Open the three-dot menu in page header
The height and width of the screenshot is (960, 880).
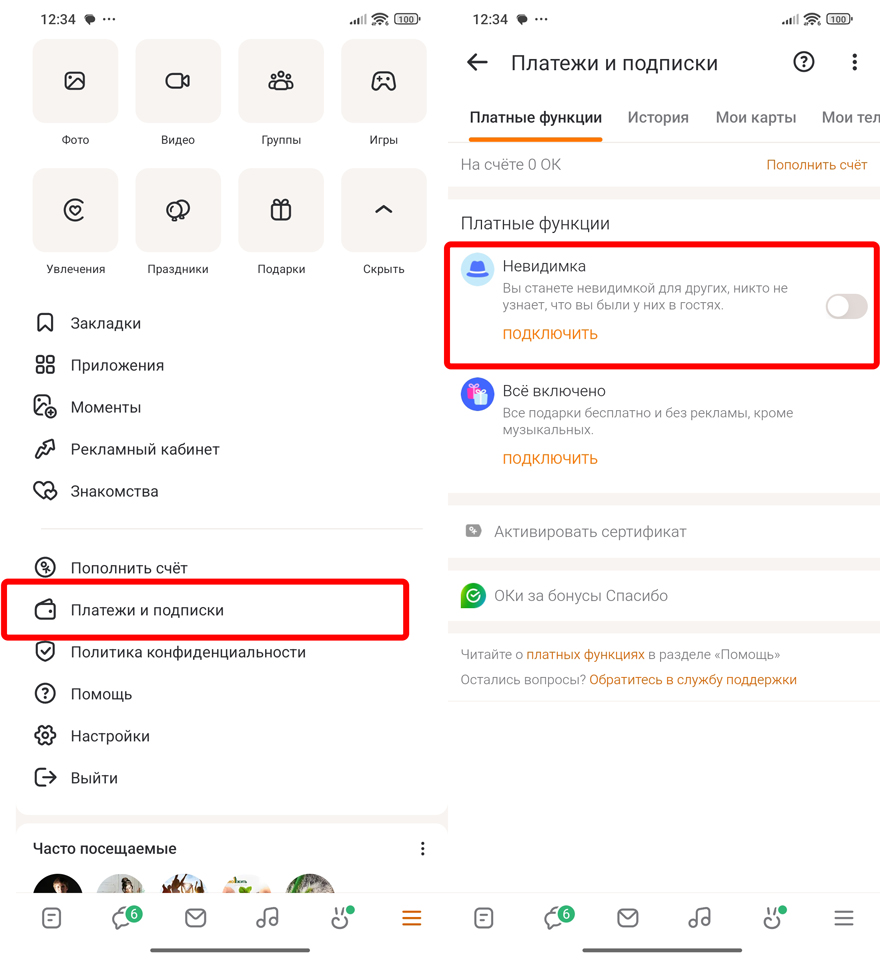[x=854, y=62]
